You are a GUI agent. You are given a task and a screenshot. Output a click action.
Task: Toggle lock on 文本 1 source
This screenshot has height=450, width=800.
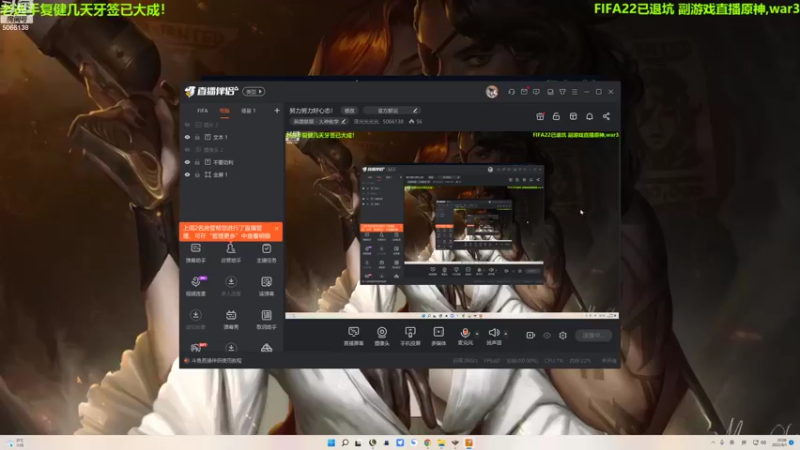(x=197, y=137)
